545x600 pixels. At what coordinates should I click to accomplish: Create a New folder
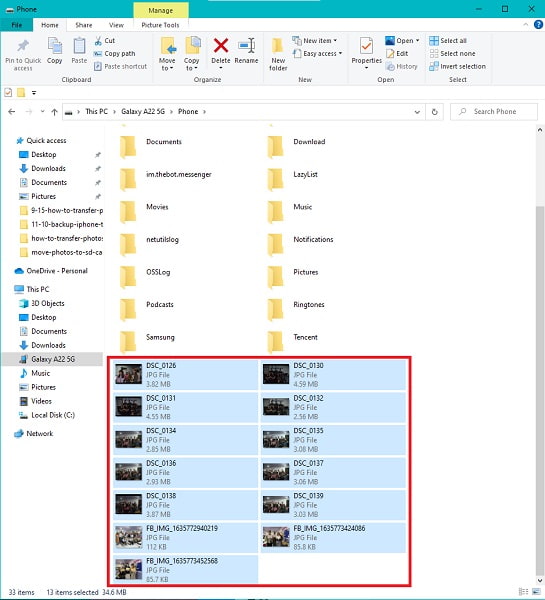278,54
